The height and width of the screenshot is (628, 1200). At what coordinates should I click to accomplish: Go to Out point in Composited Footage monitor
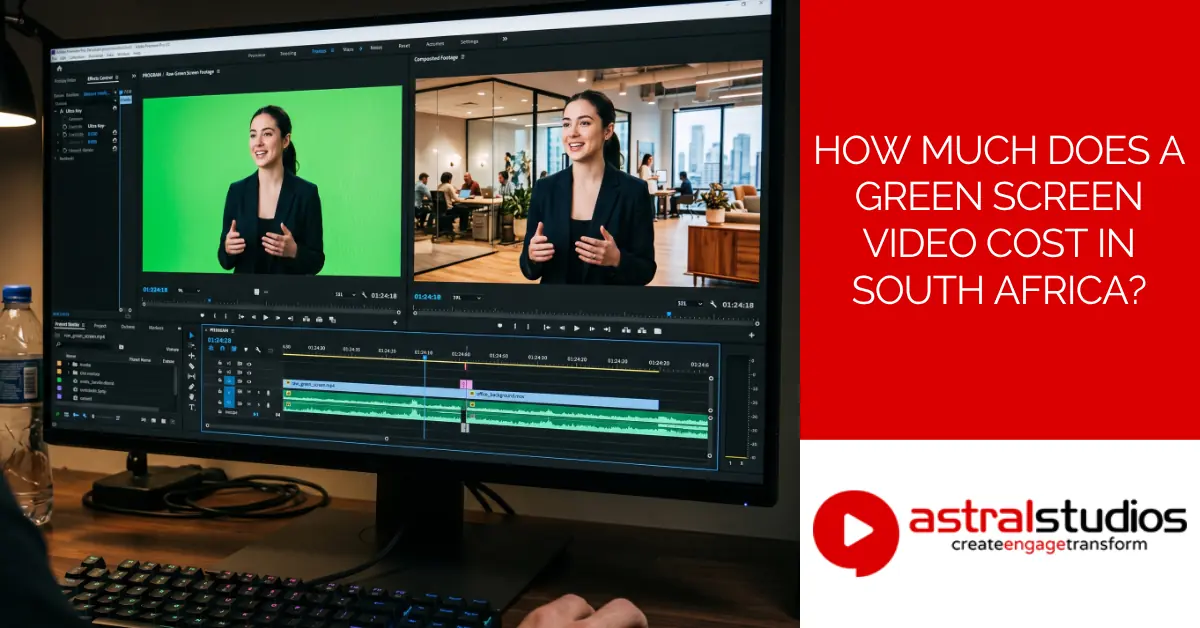point(607,329)
